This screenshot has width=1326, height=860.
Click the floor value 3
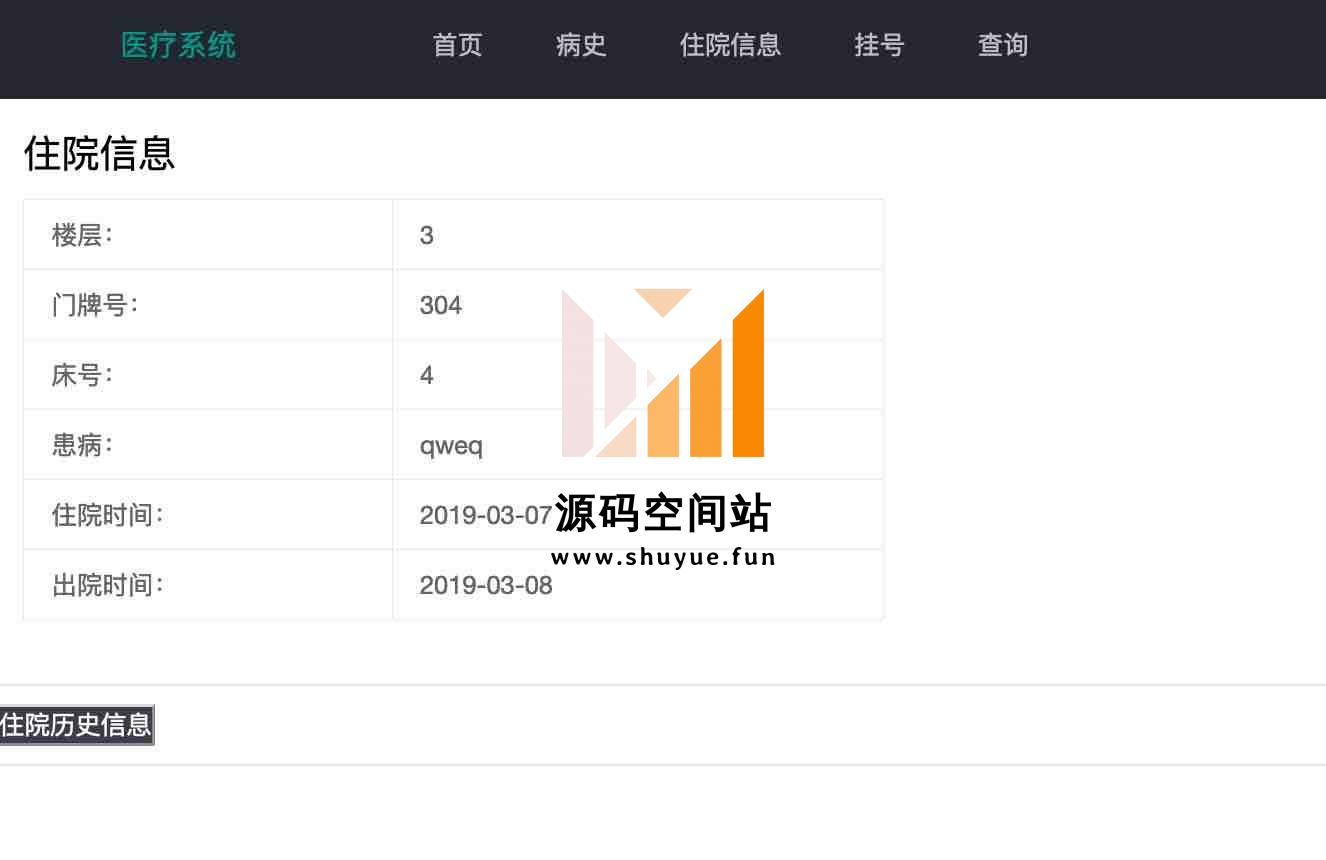click(x=427, y=235)
